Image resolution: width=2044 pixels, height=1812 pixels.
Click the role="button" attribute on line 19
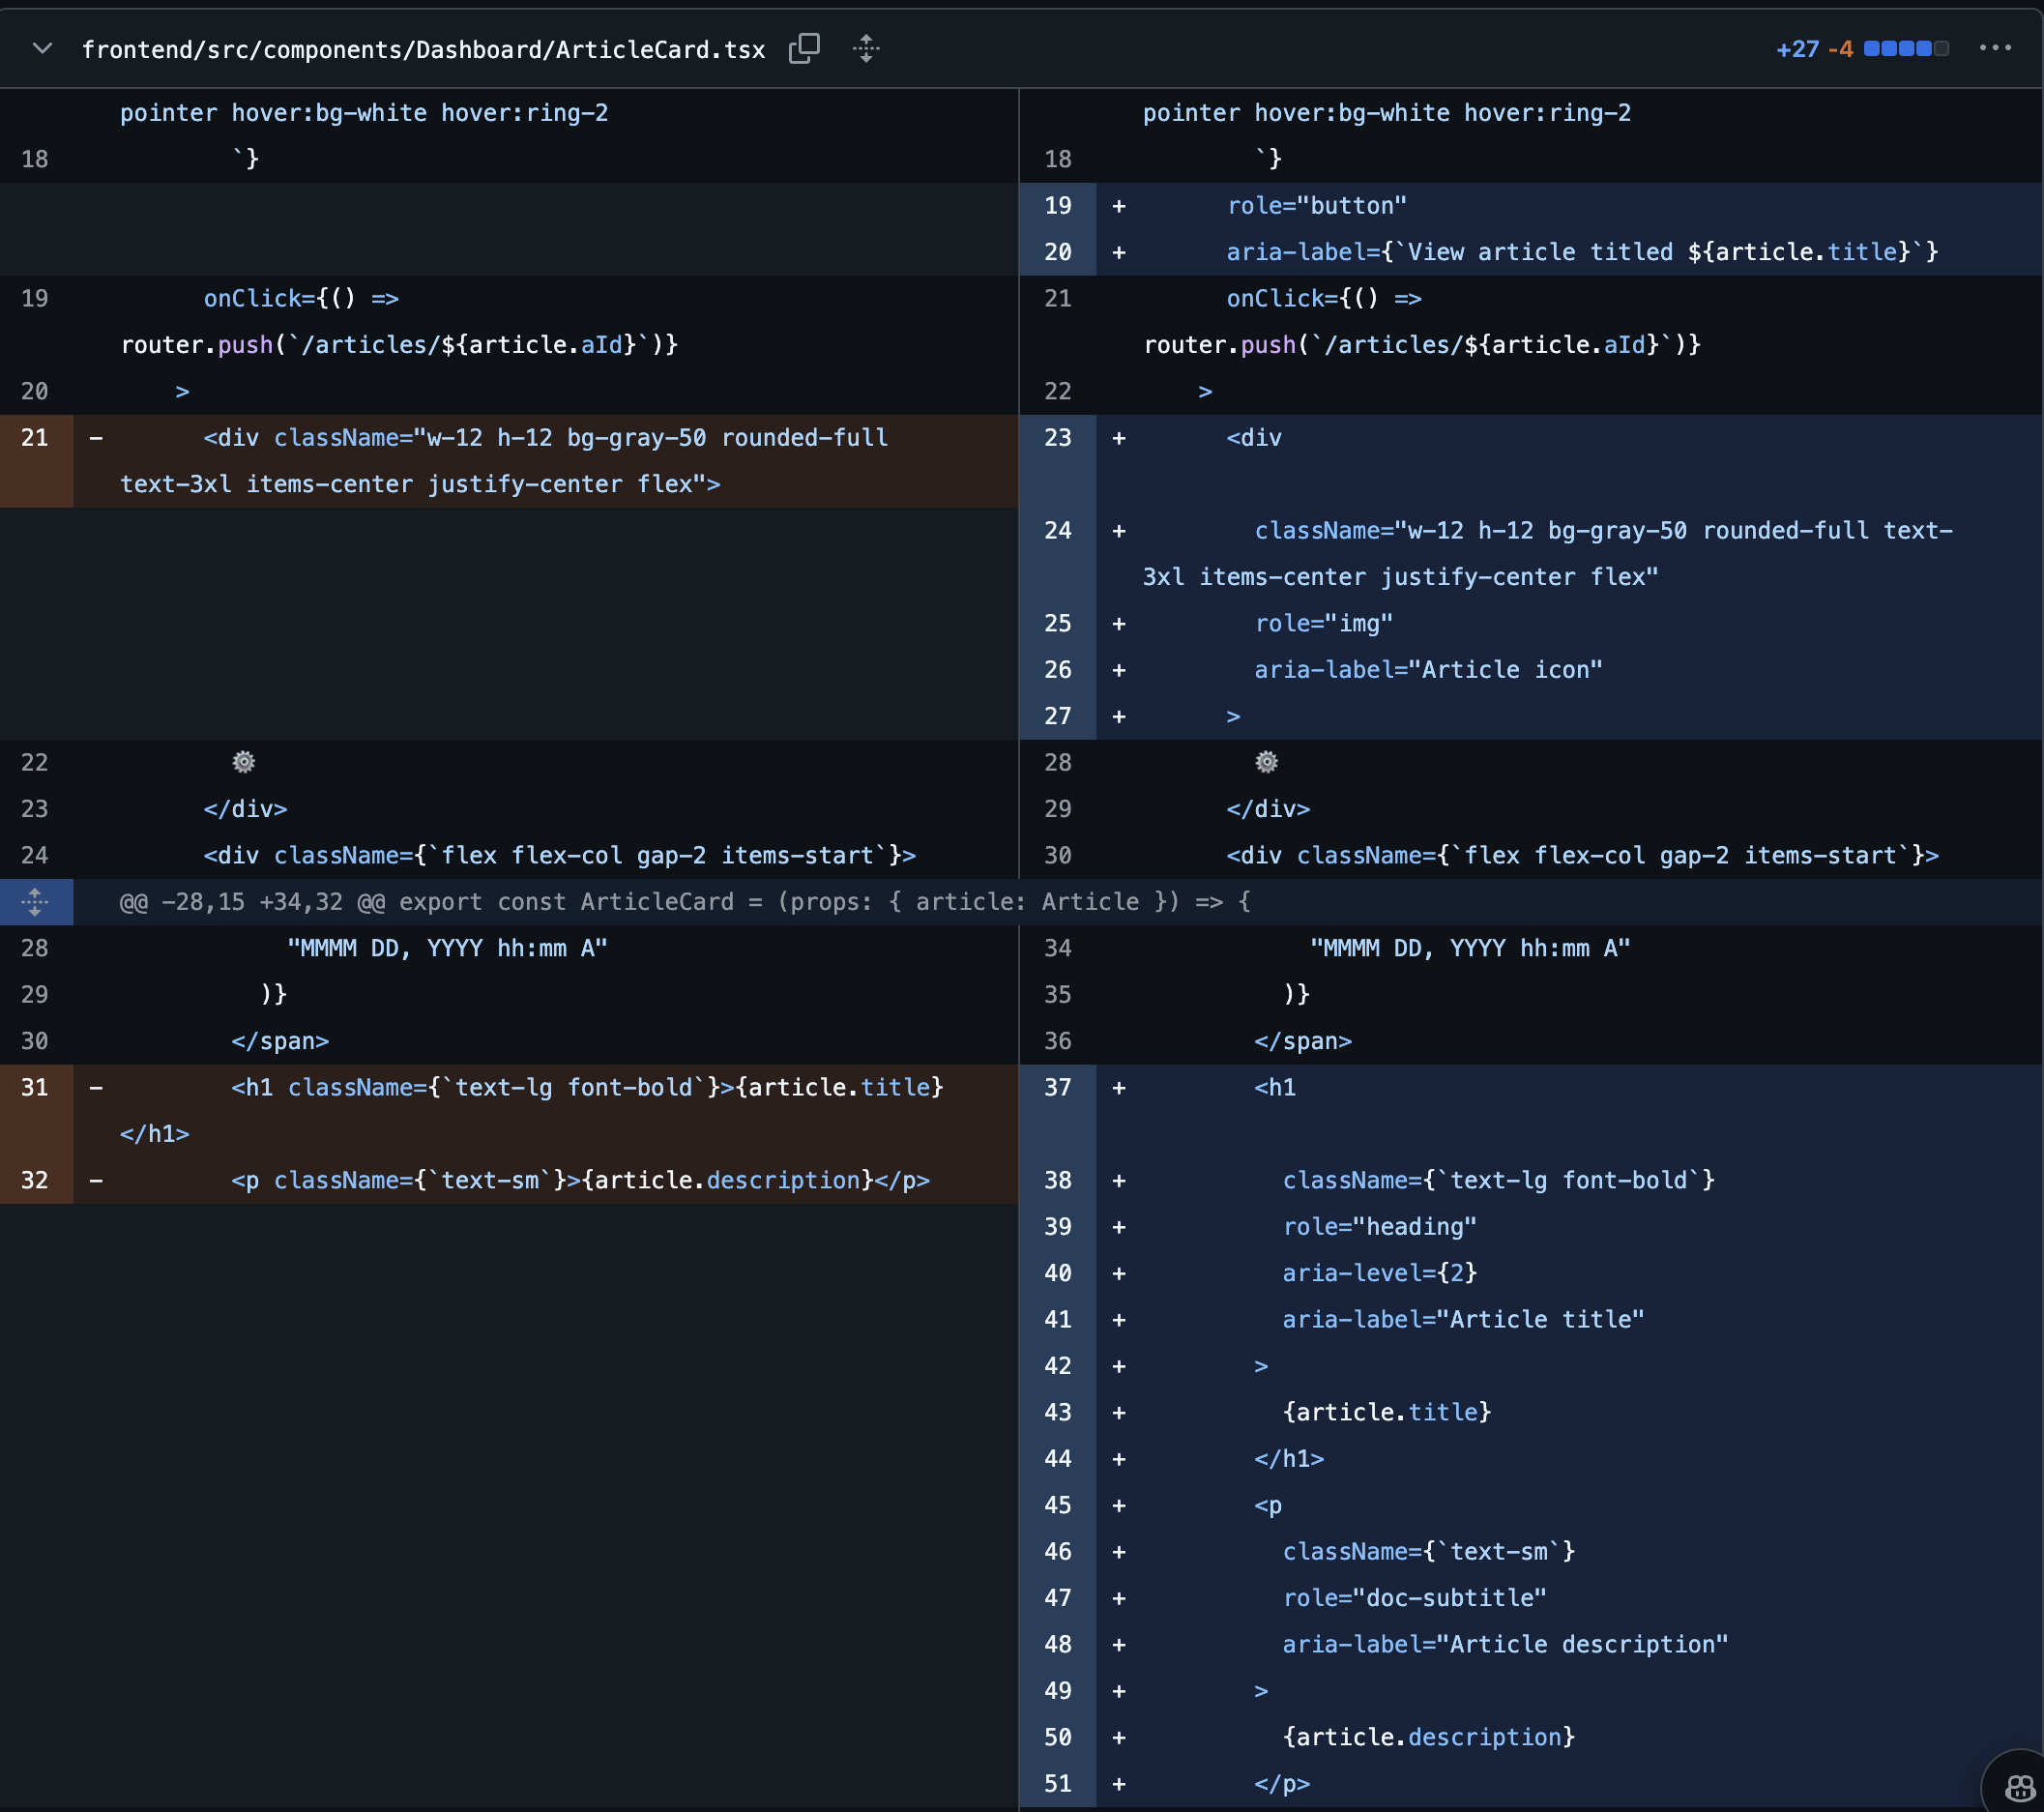[1315, 205]
